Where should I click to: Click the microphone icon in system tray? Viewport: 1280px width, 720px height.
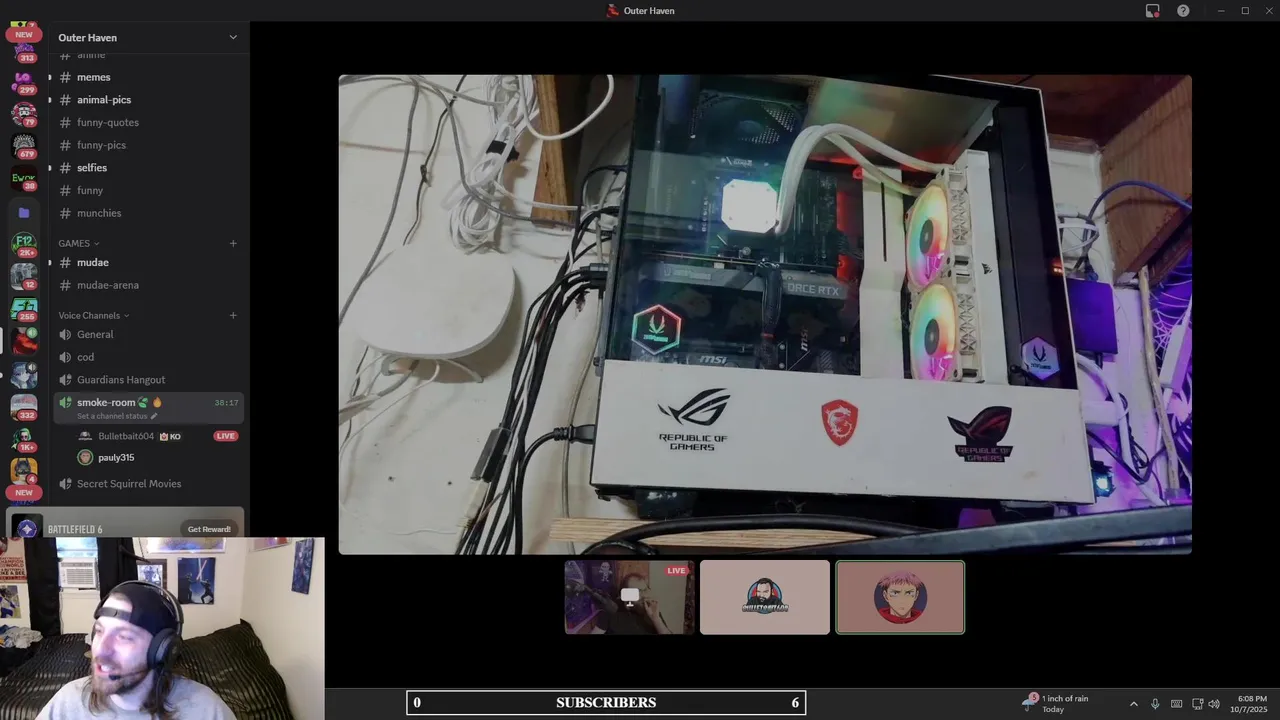tap(1155, 704)
